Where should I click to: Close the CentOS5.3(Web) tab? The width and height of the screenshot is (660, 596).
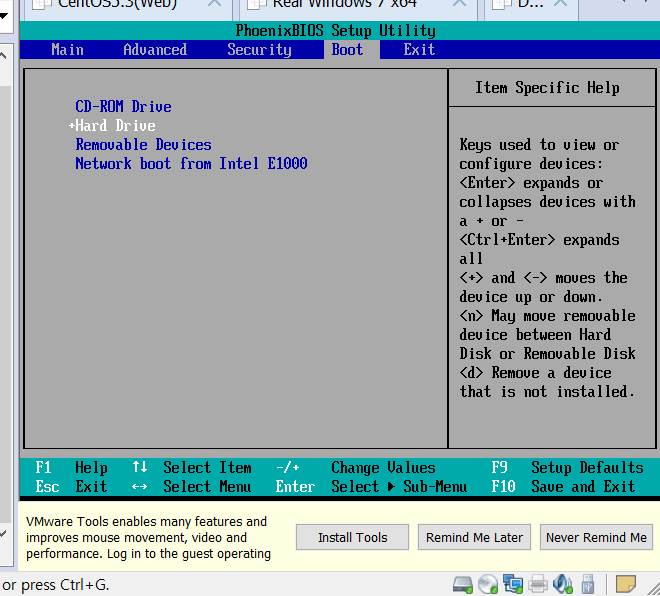(x=214, y=3)
